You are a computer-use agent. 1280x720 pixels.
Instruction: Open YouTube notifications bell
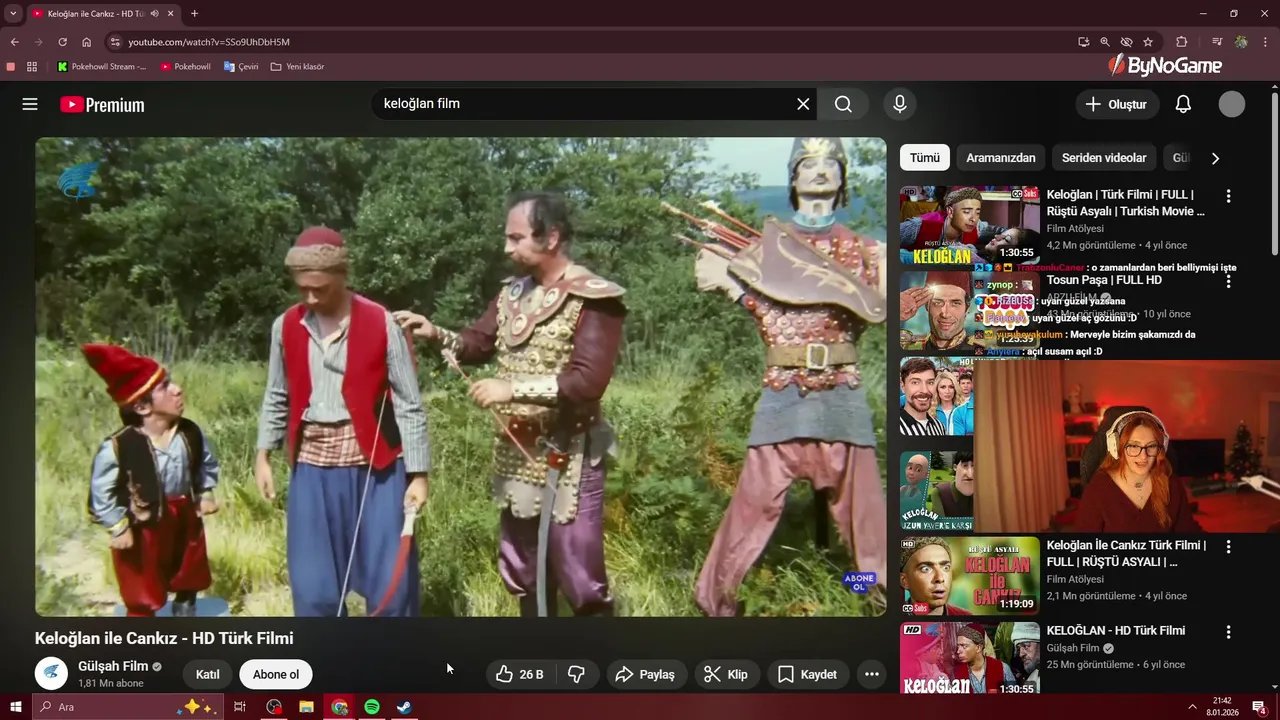pos(1183,104)
